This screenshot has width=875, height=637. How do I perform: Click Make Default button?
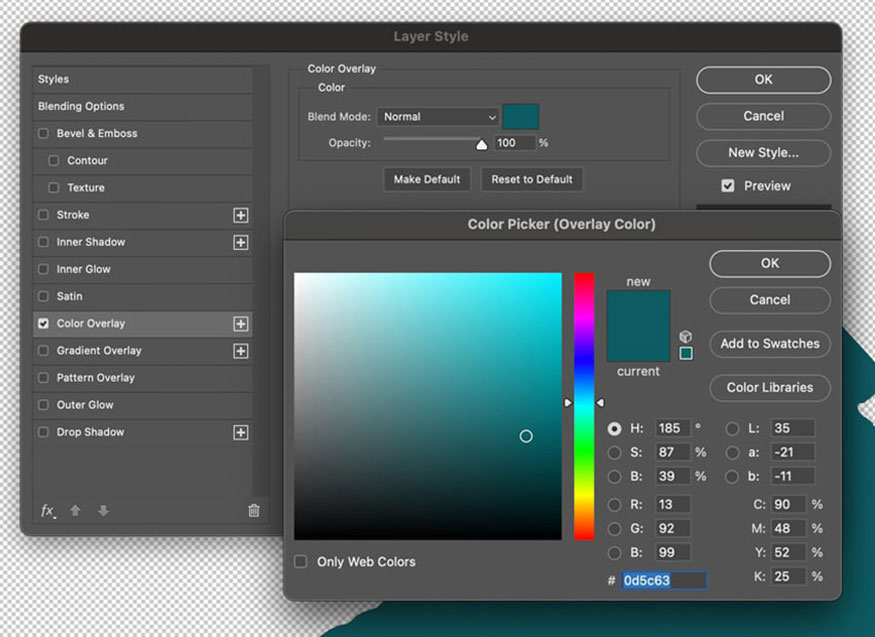(x=427, y=179)
